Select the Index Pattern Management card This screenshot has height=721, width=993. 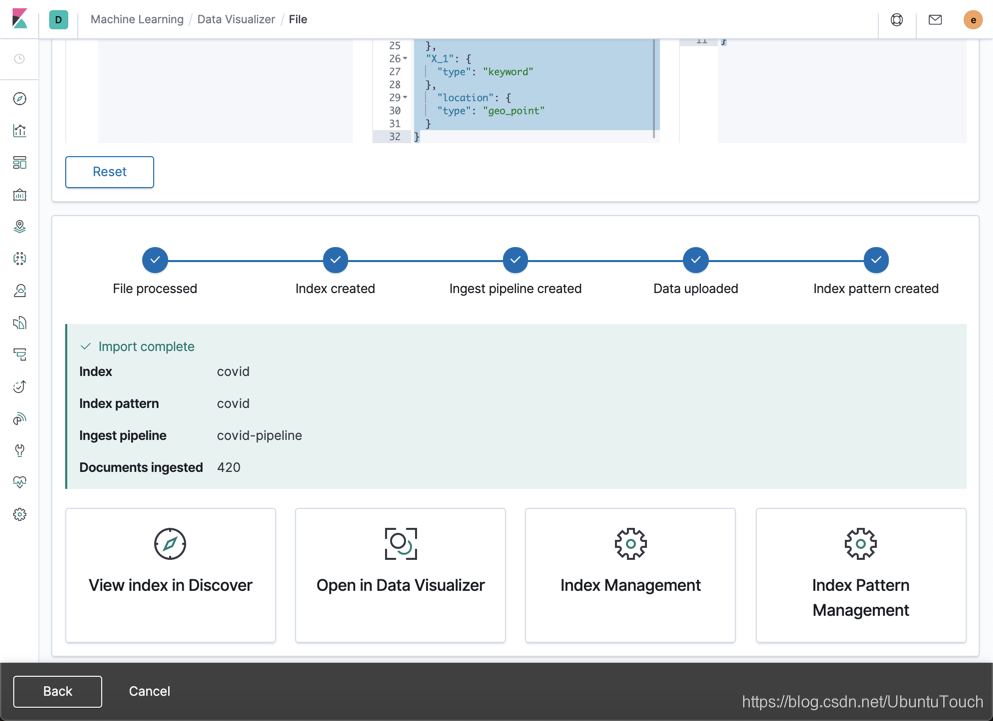click(860, 575)
